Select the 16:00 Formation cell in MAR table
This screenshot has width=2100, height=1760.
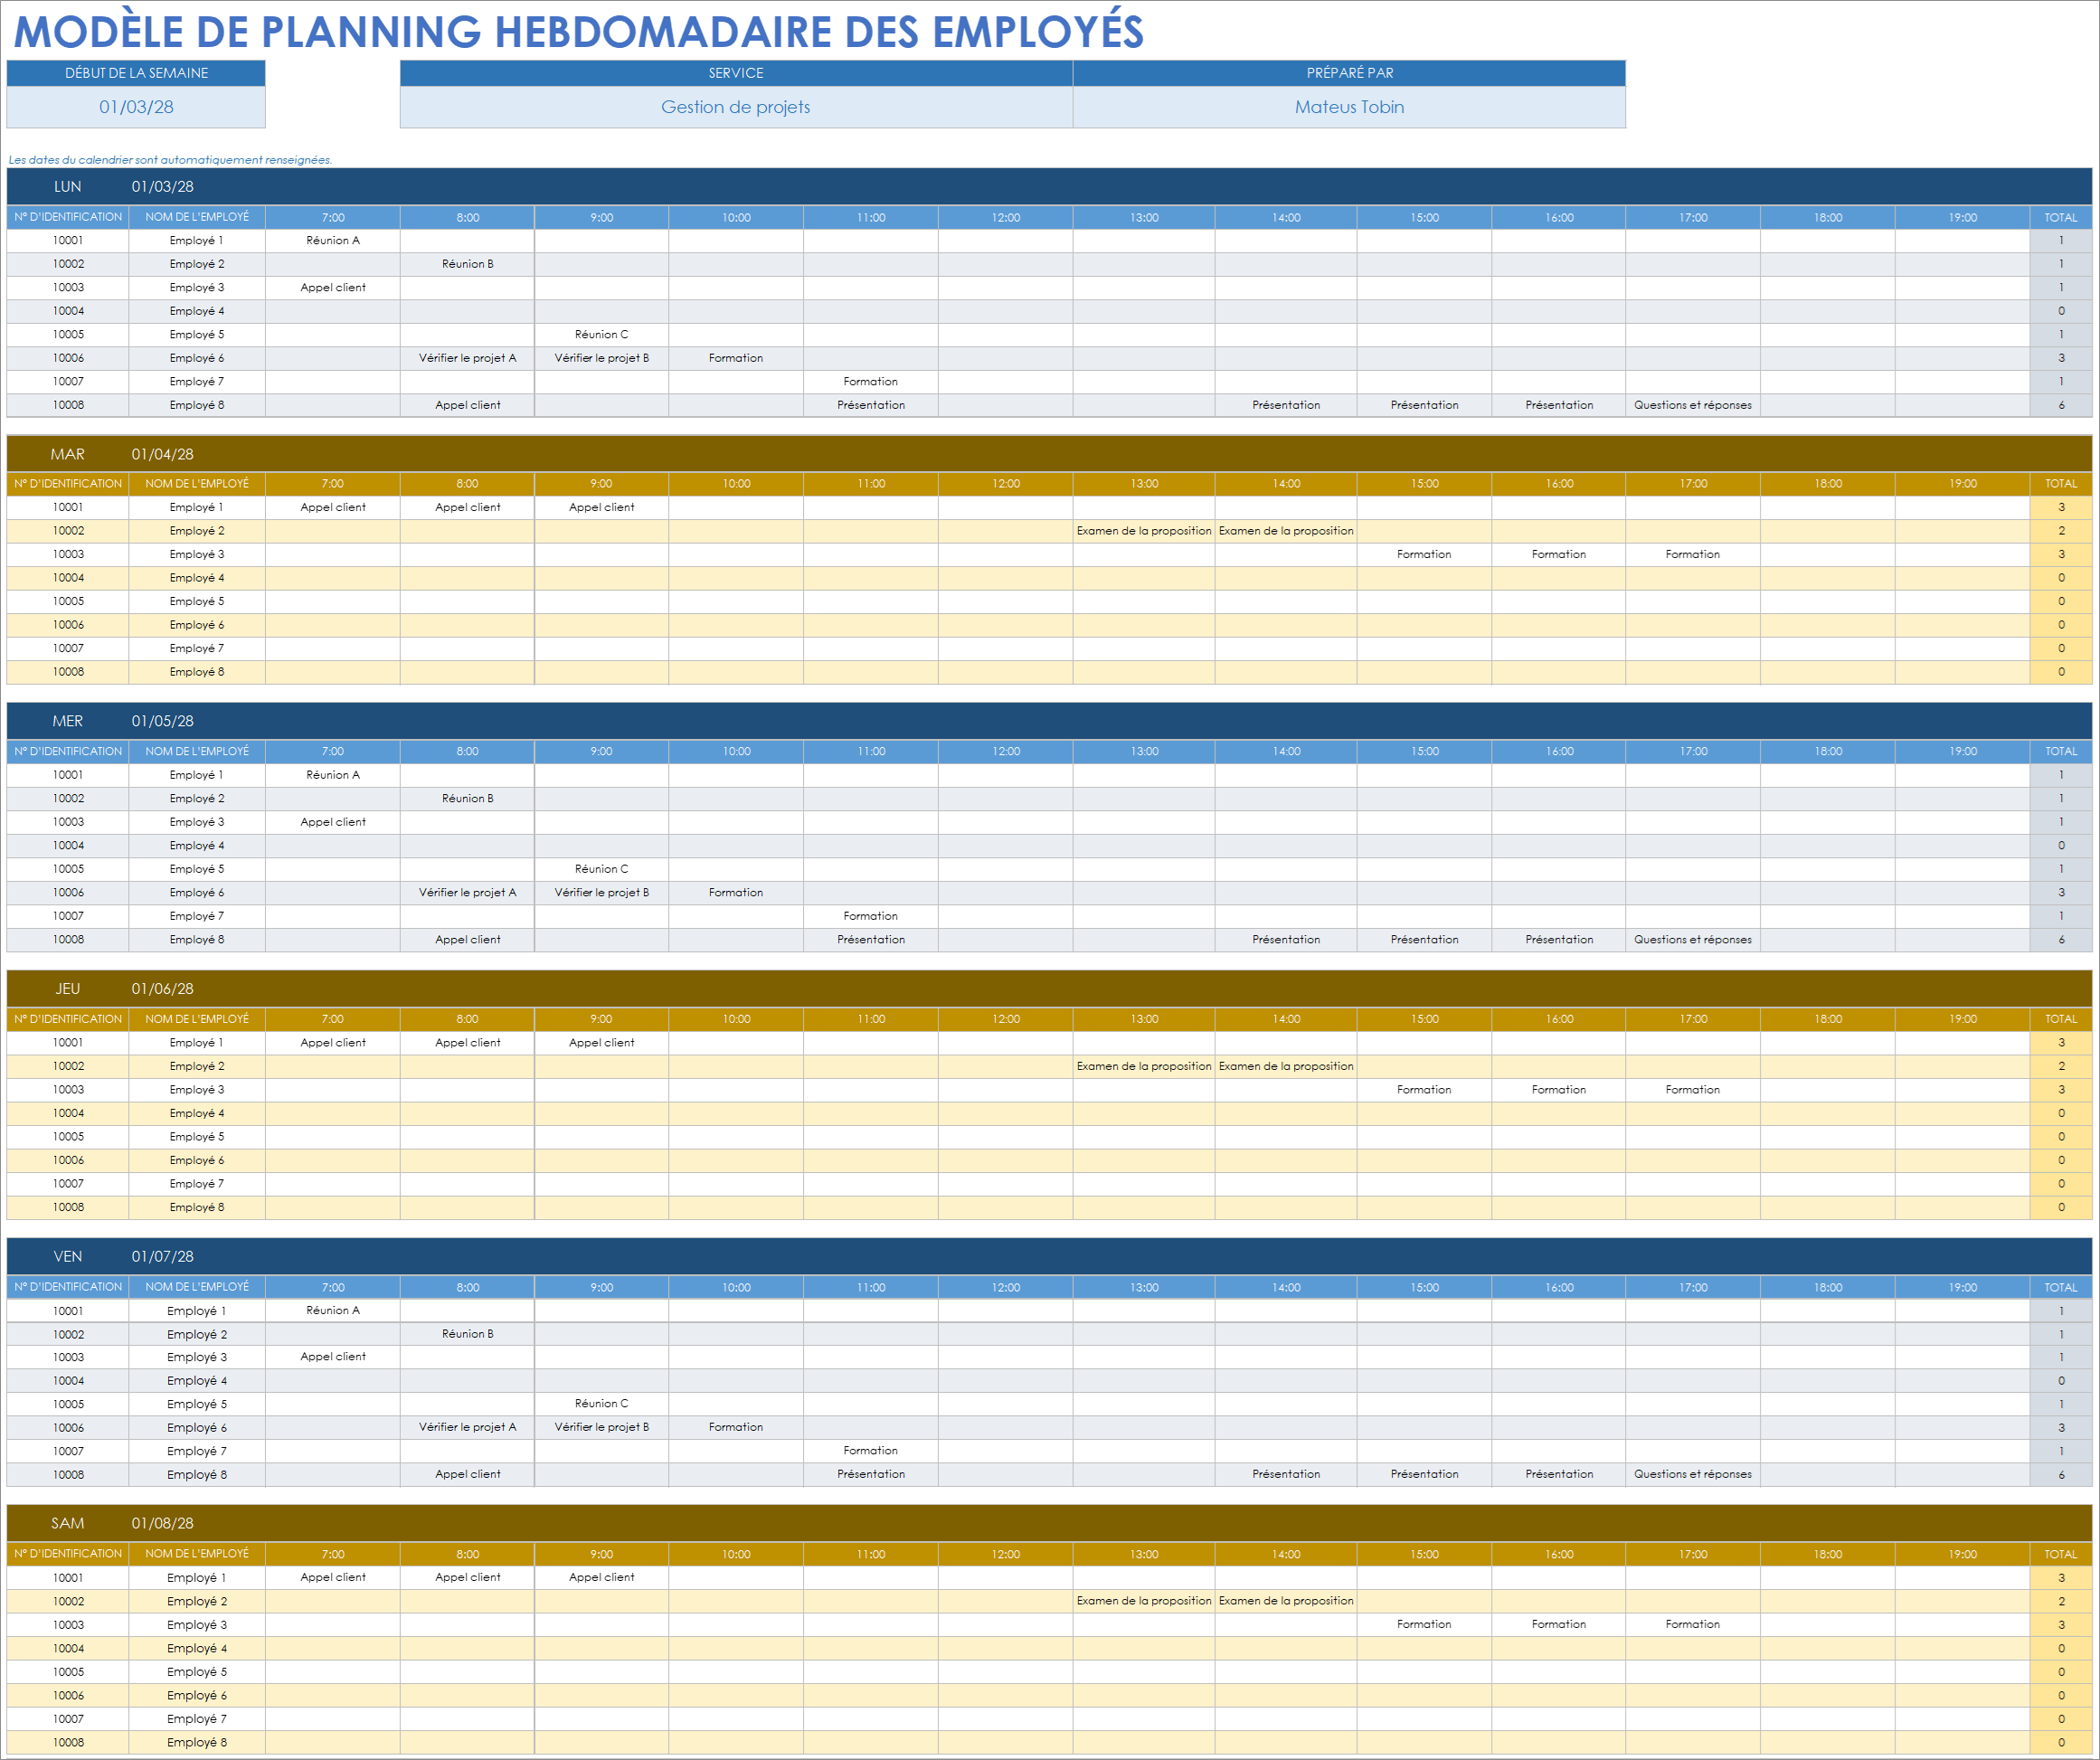click(x=1559, y=555)
